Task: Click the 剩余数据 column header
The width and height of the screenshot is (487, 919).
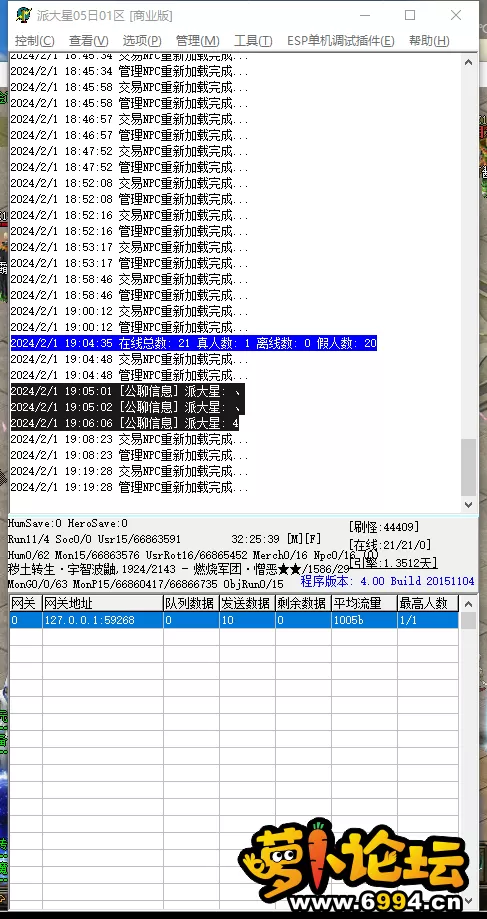Action: (303, 603)
